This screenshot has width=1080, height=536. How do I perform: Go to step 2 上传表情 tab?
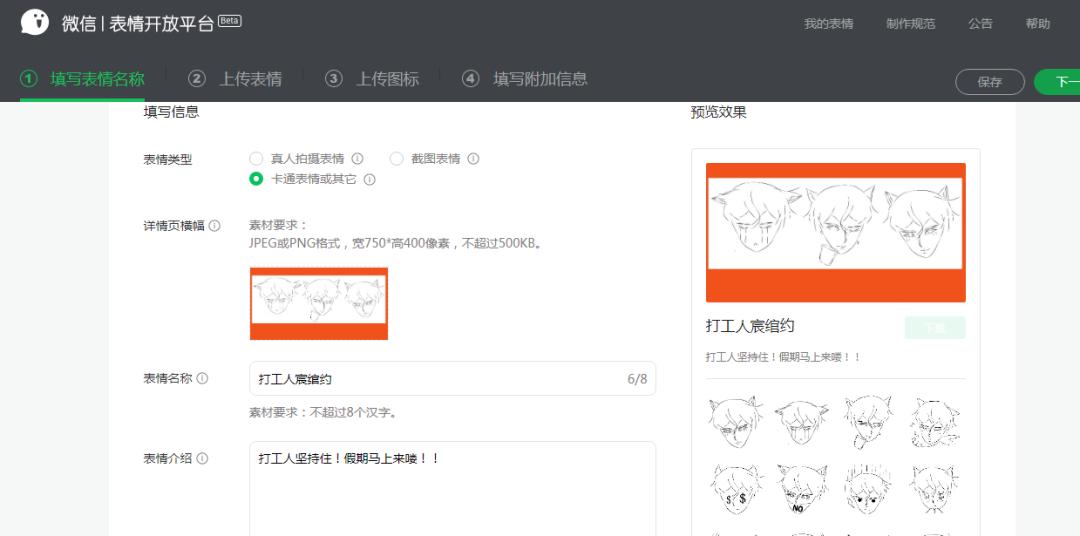click(x=235, y=79)
